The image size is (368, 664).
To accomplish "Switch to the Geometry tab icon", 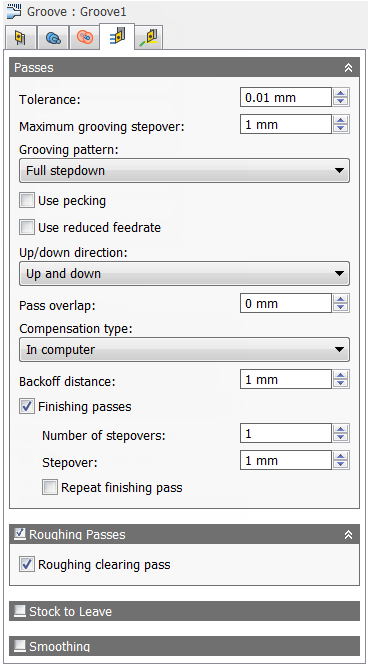I will tap(52, 38).
